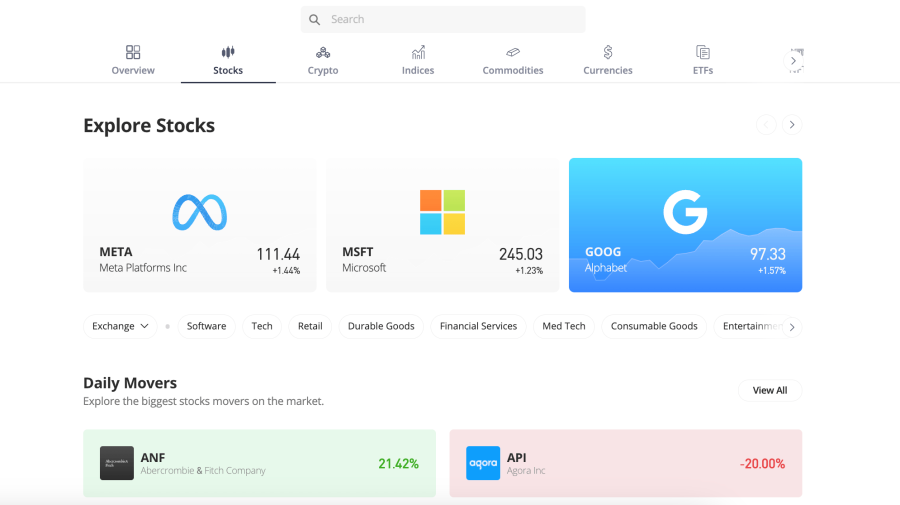Click META change +1.44%
This screenshot has height=505, width=900.
point(286,271)
